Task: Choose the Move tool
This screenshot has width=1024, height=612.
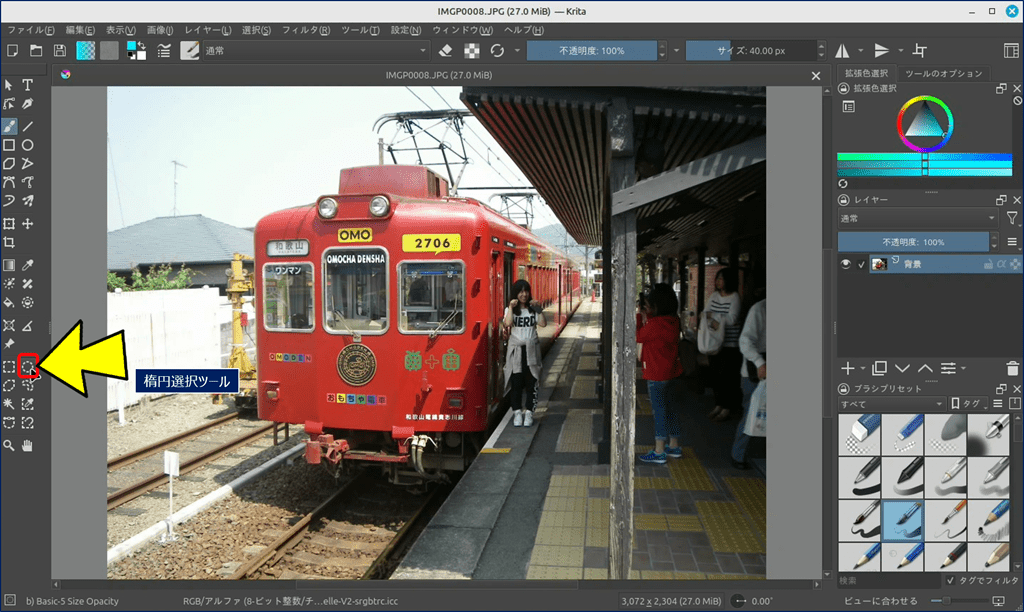Action: pos(28,224)
